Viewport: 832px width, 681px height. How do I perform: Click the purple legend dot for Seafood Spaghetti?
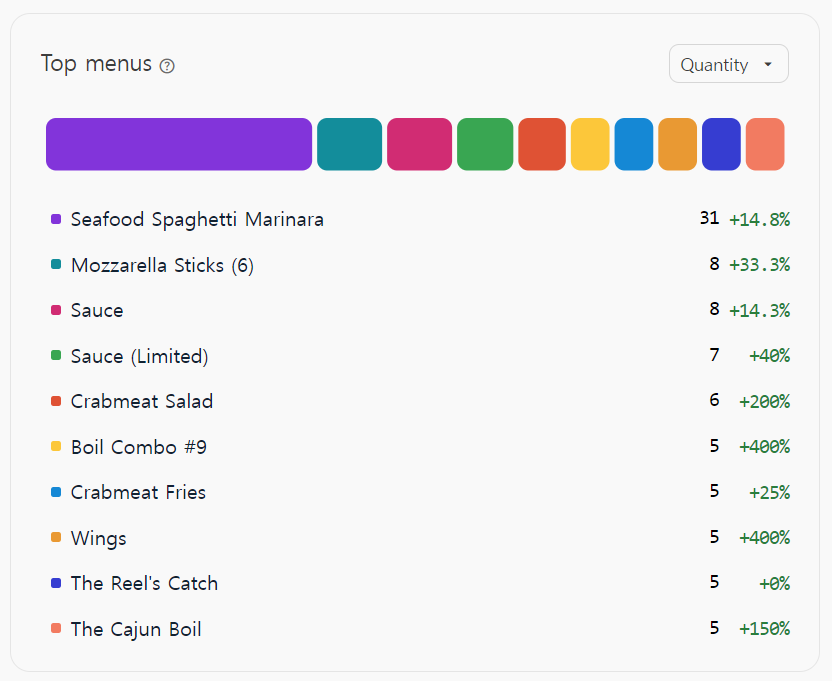[56, 219]
